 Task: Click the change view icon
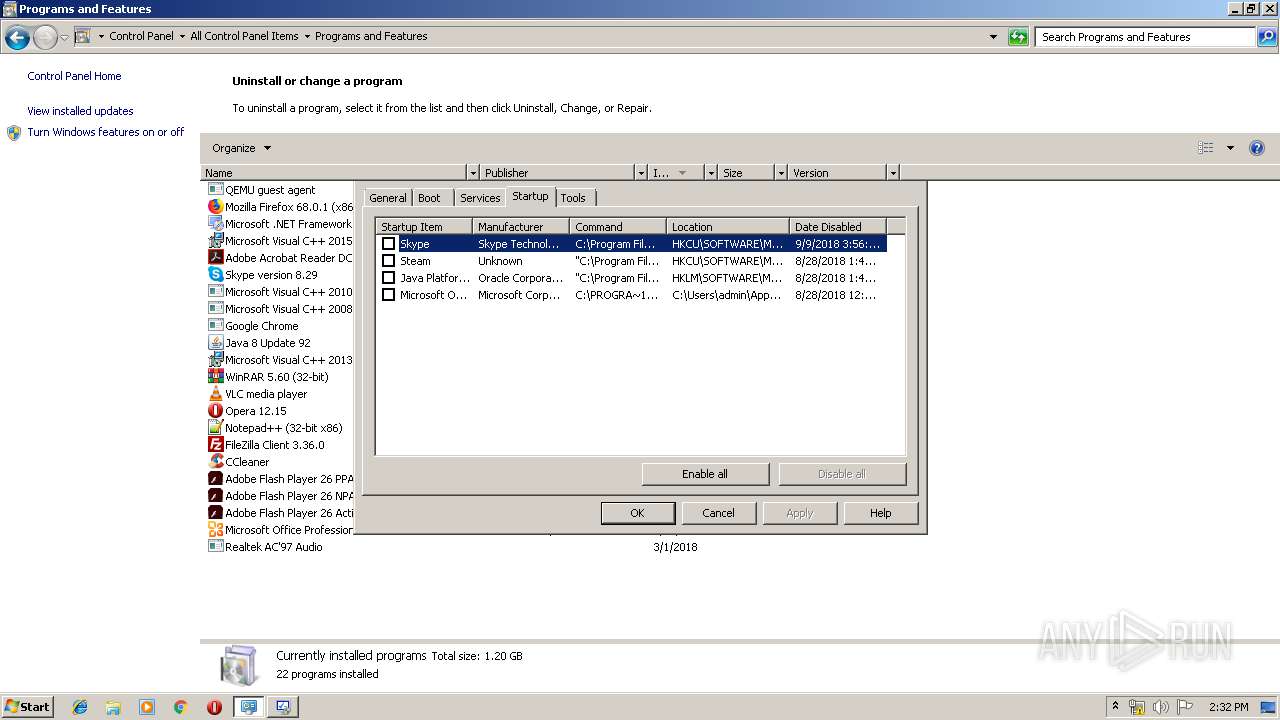1206,148
